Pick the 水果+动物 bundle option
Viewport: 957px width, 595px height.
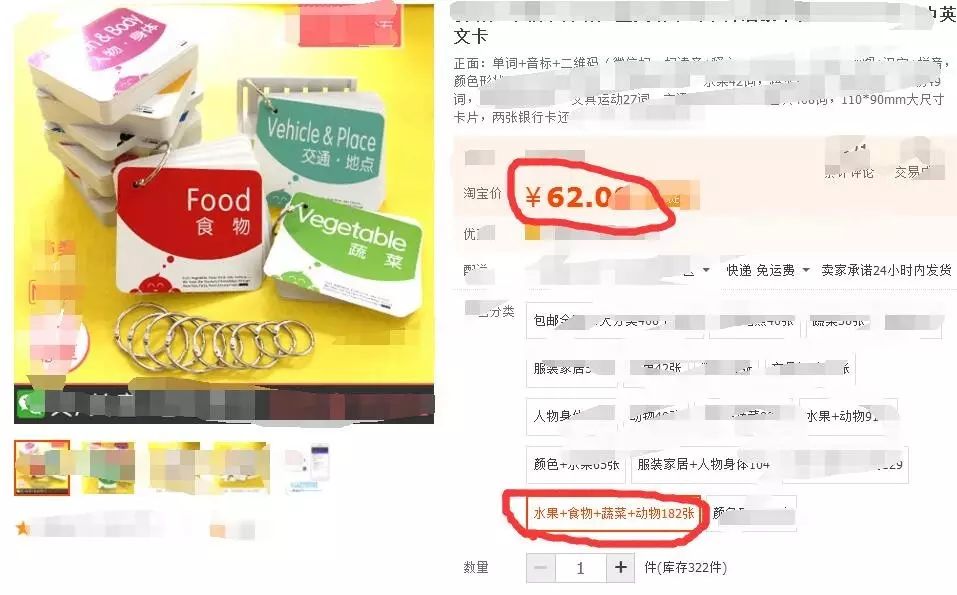point(848,416)
